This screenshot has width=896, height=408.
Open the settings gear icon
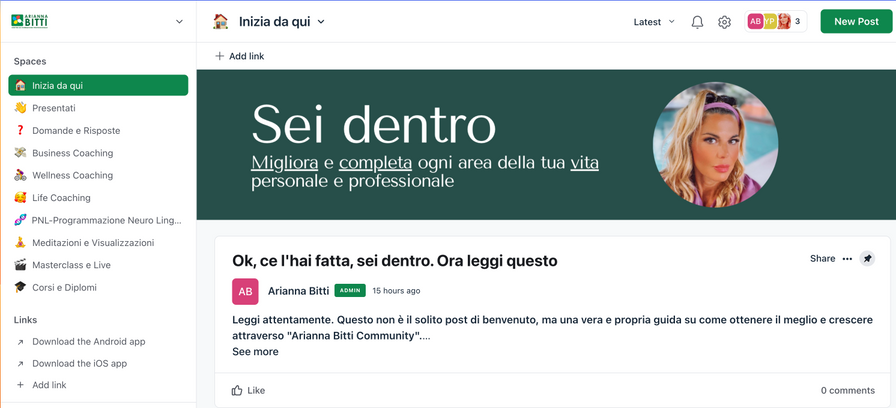[724, 22]
